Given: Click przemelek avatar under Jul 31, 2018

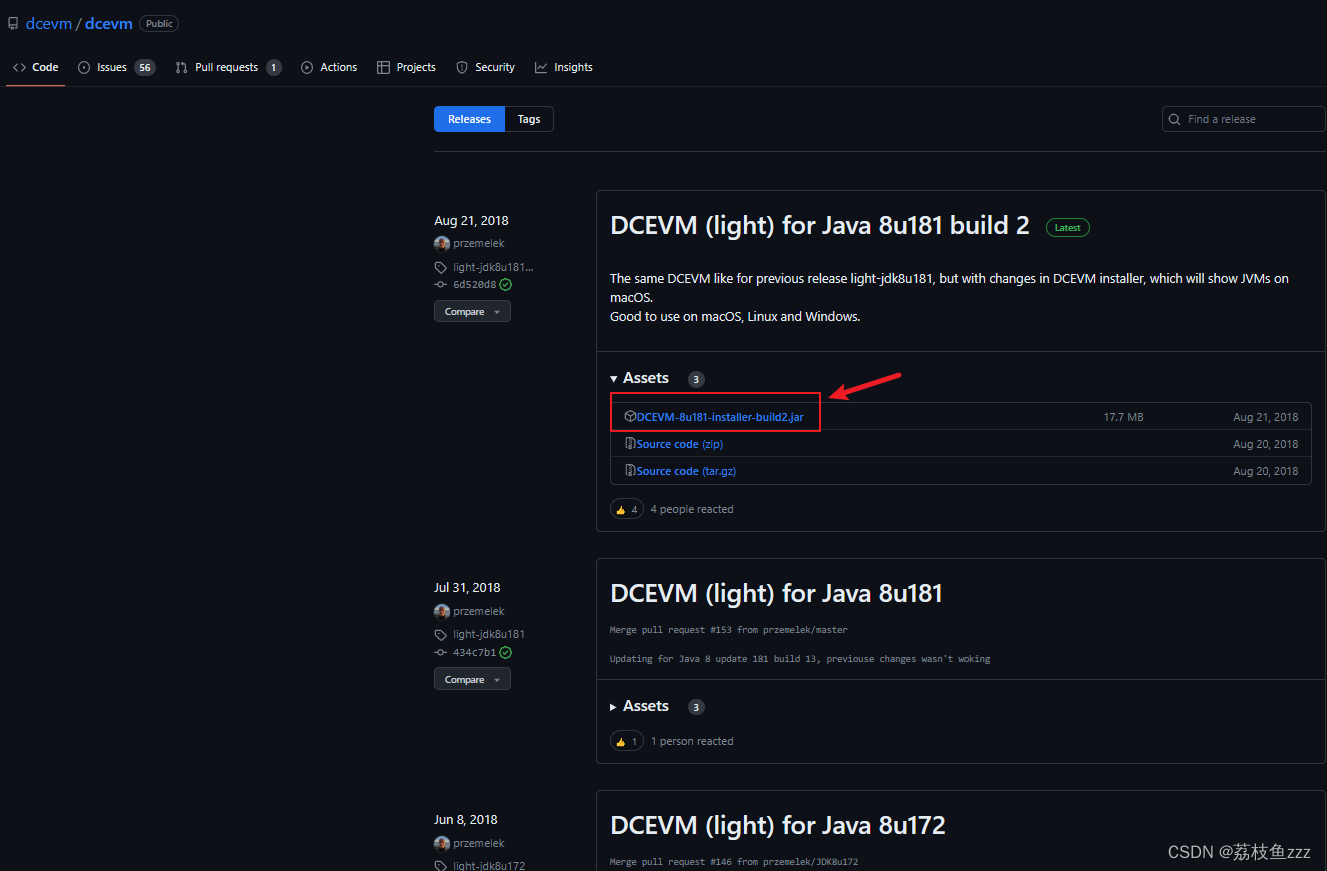Looking at the screenshot, I should tap(442, 611).
